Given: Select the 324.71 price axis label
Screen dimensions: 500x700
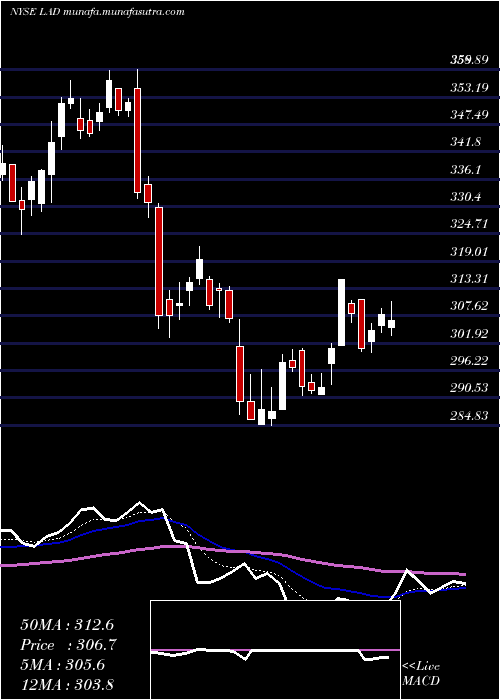Looking at the screenshot, I should click(469, 224).
